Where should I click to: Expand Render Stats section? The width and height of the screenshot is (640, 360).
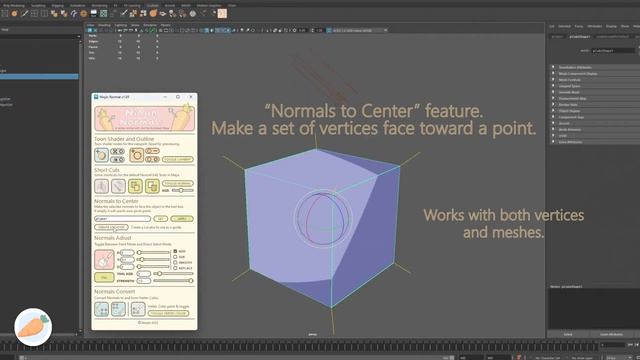point(595,104)
